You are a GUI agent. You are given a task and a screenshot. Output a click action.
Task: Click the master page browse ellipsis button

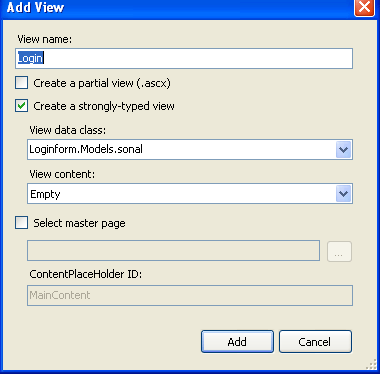coord(339,251)
